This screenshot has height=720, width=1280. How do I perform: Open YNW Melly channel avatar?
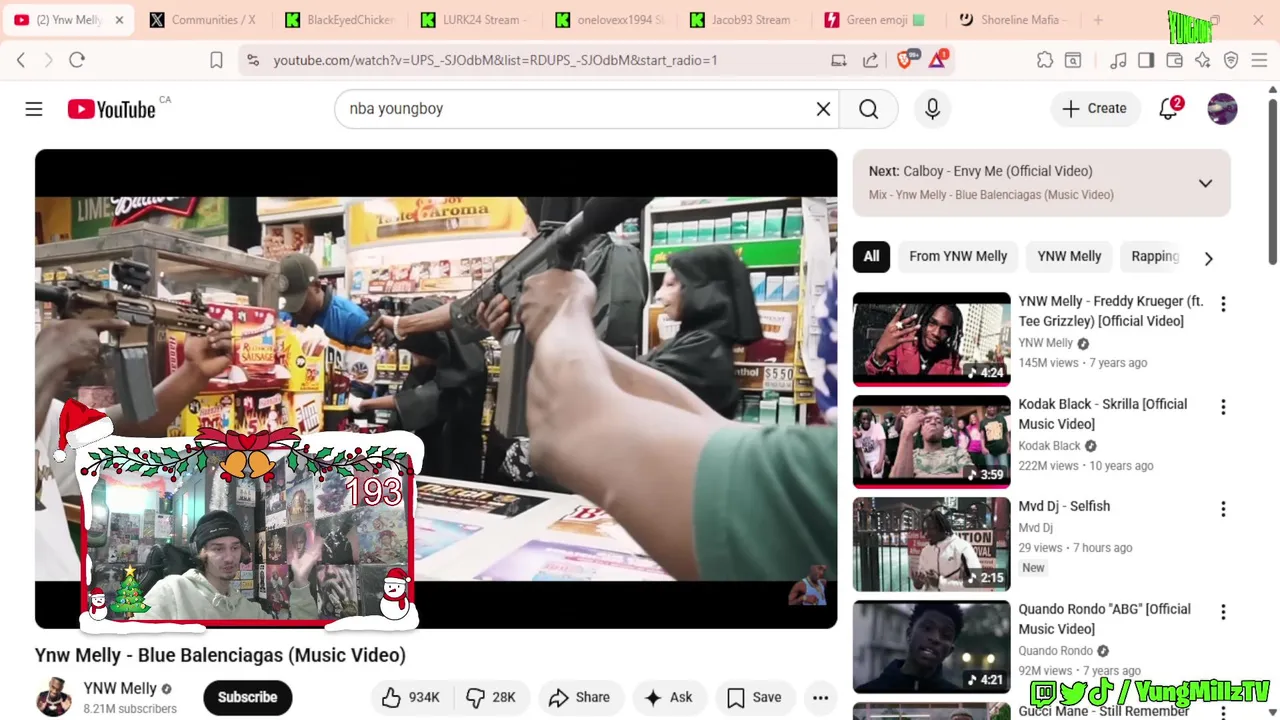54,697
